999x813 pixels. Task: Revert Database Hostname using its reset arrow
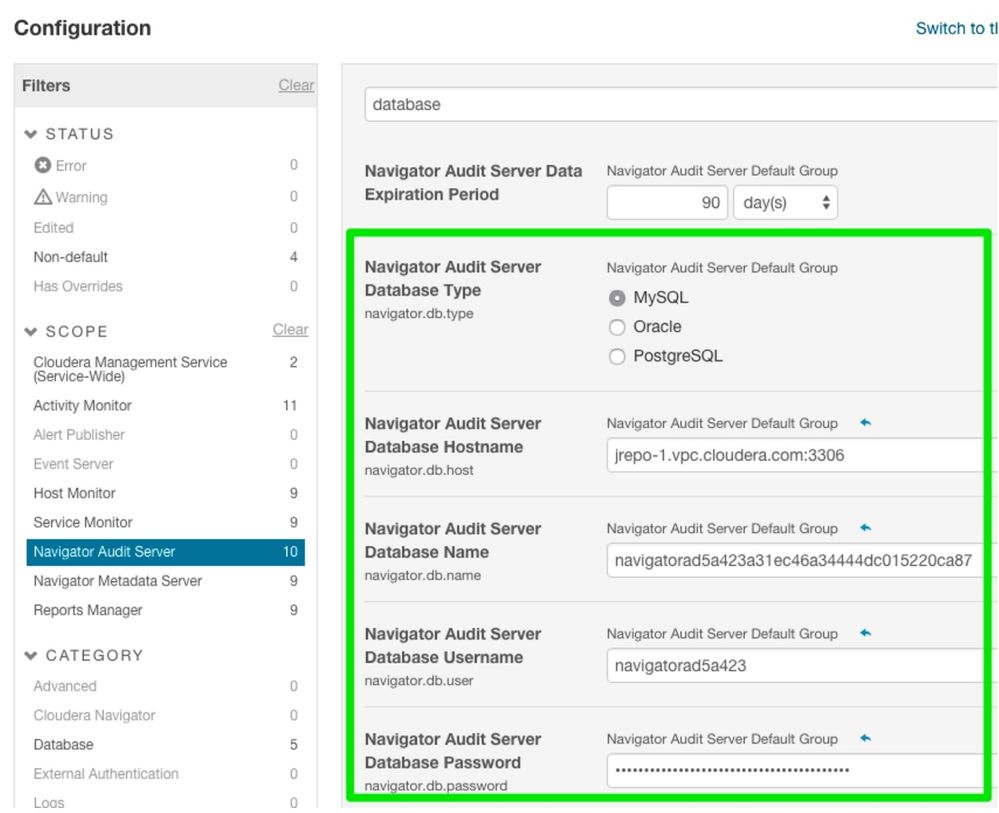[866, 423]
